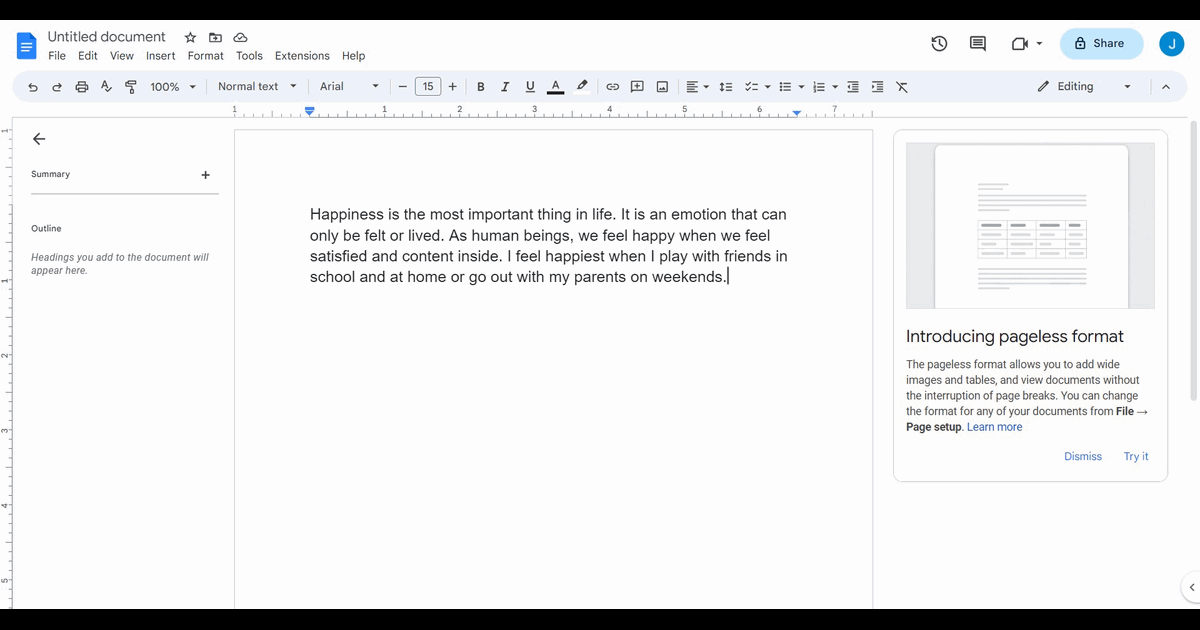Click the Share button
The height and width of the screenshot is (630, 1200).
(1101, 44)
